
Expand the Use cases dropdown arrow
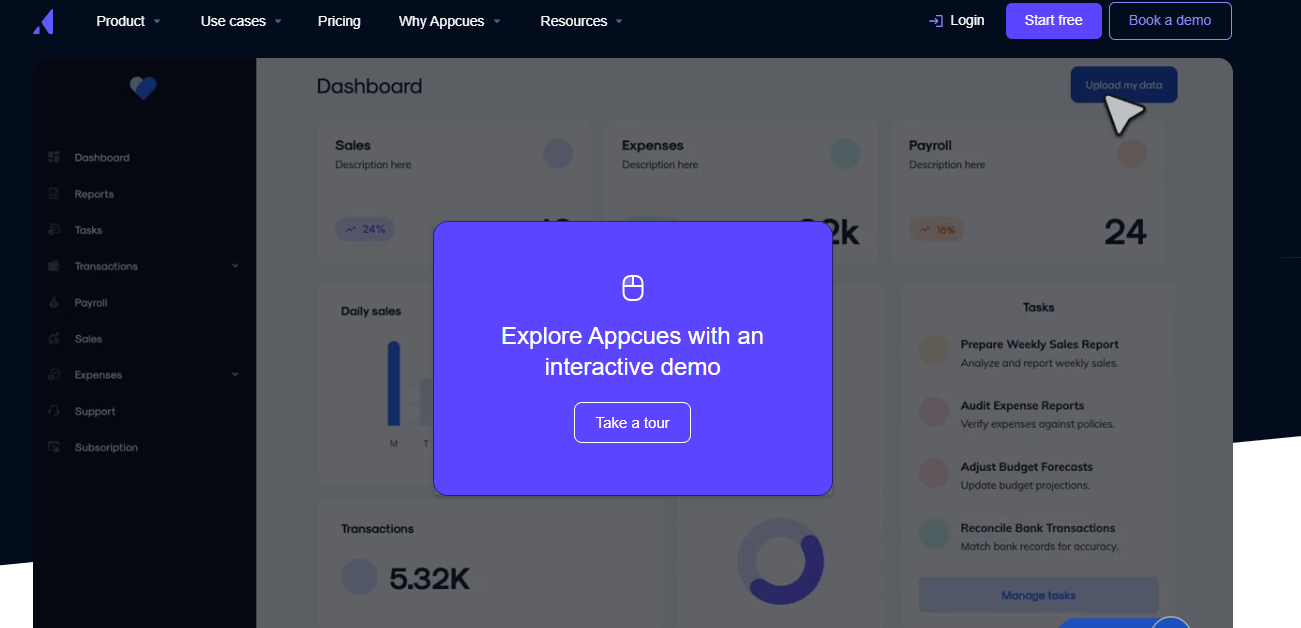click(x=277, y=21)
